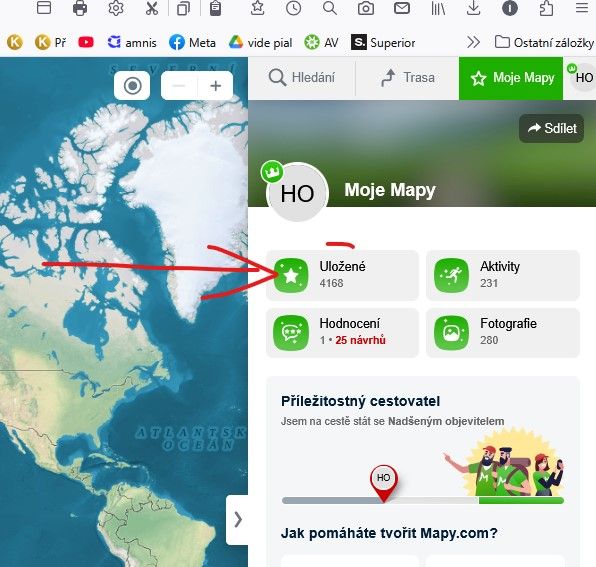Viewport: 596px width, 567px height.
Task: Open the Hodnocení reviews tile
Action: (342, 333)
